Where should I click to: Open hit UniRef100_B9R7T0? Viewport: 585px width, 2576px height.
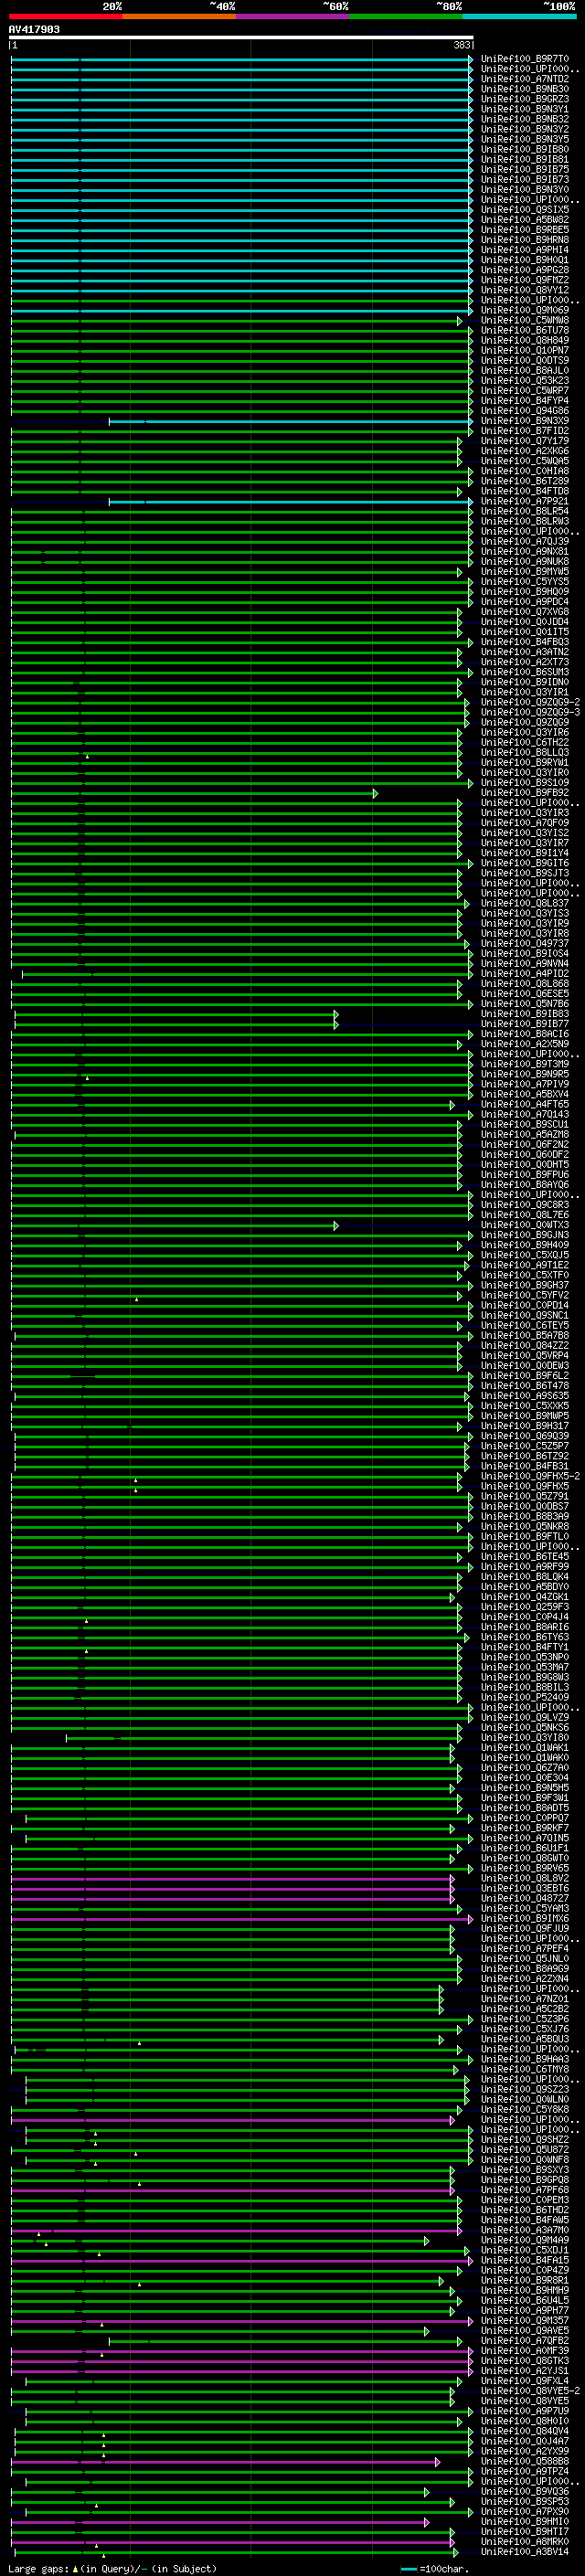[x=525, y=59]
